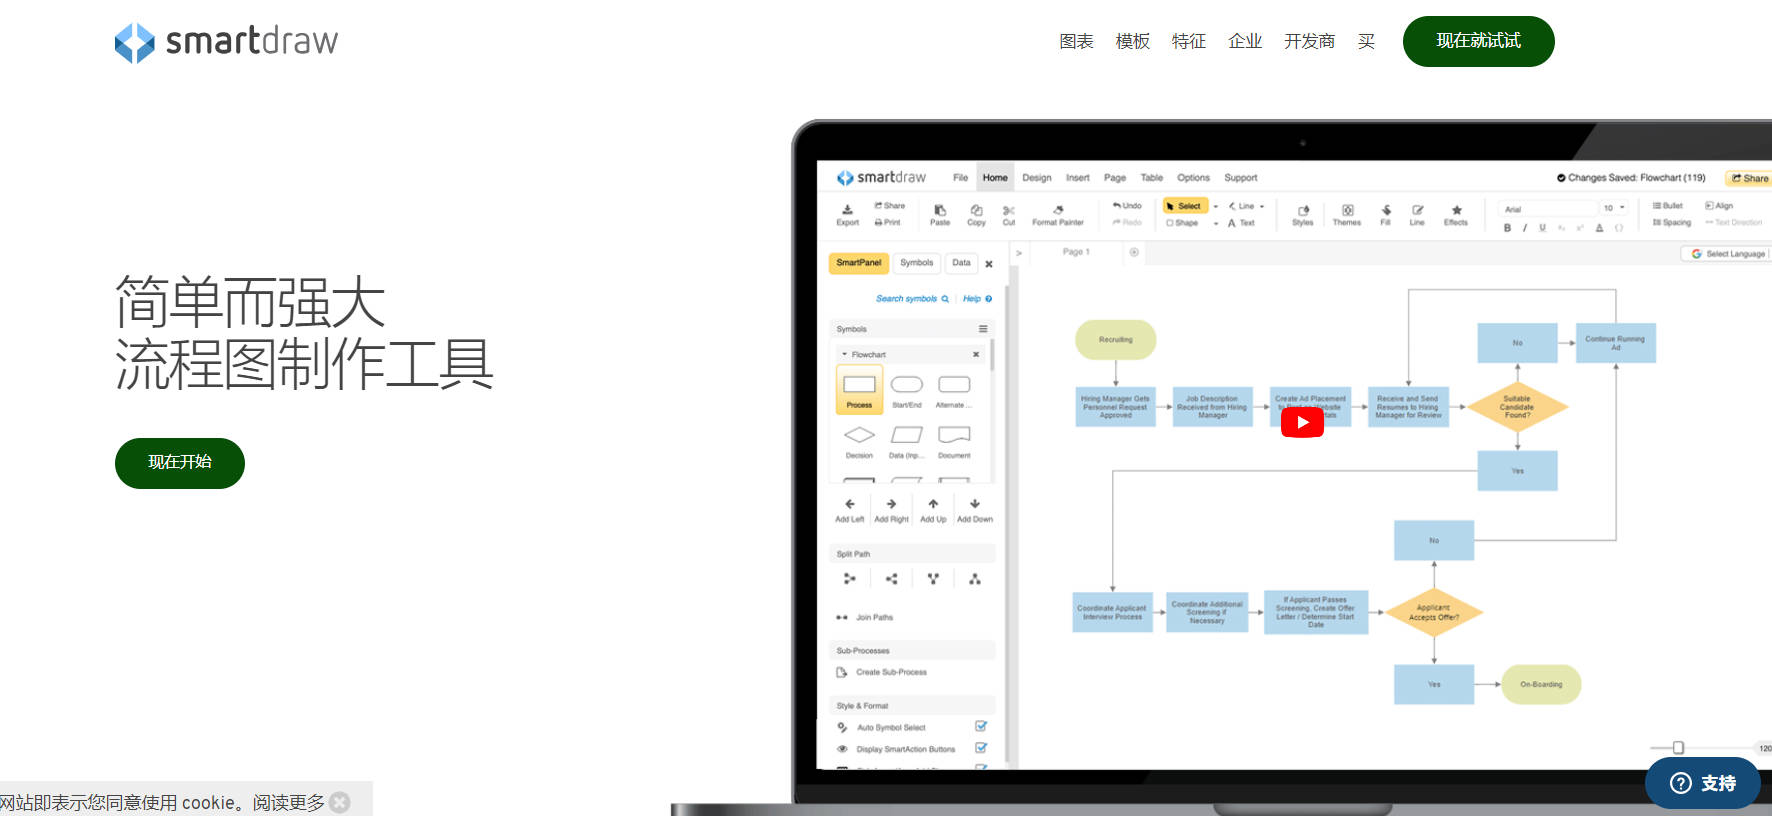The width and height of the screenshot is (1772, 816).
Task: Click the yellow Share button in app
Action: 1750,178
